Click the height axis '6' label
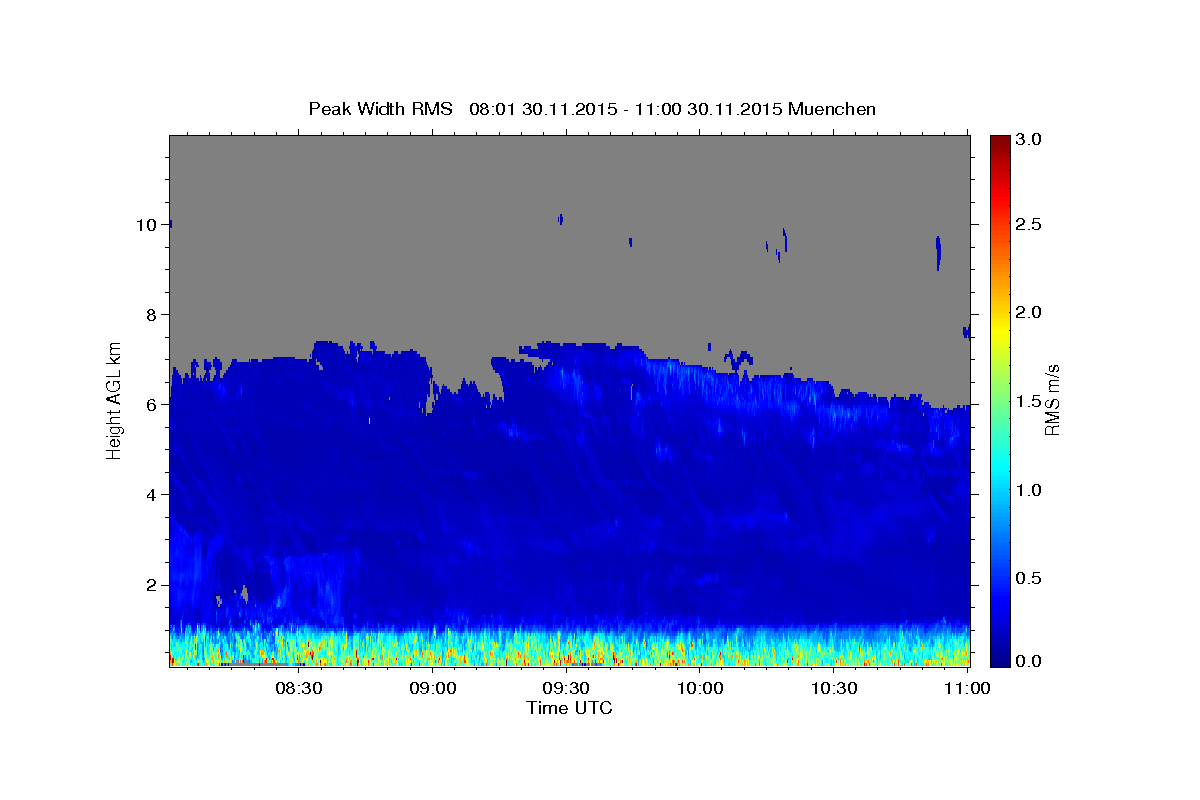Image resolution: width=1200 pixels, height=800 pixels. coord(152,405)
